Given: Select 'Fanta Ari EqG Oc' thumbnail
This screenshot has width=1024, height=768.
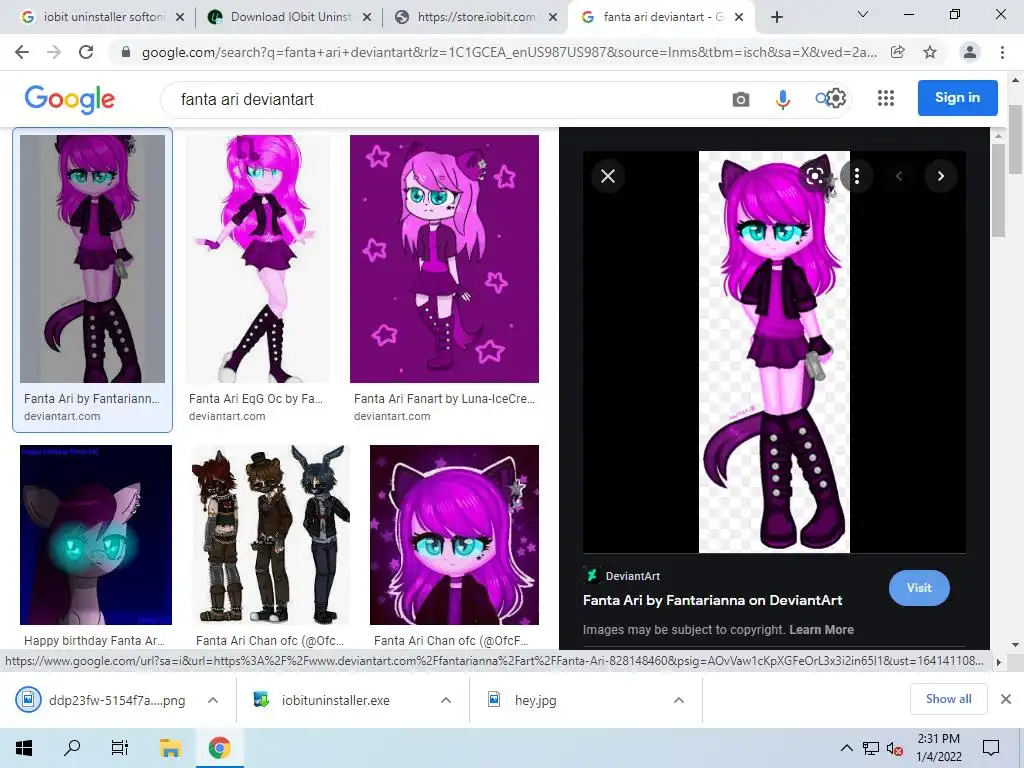Looking at the screenshot, I should pyautogui.click(x=258, y=259).
